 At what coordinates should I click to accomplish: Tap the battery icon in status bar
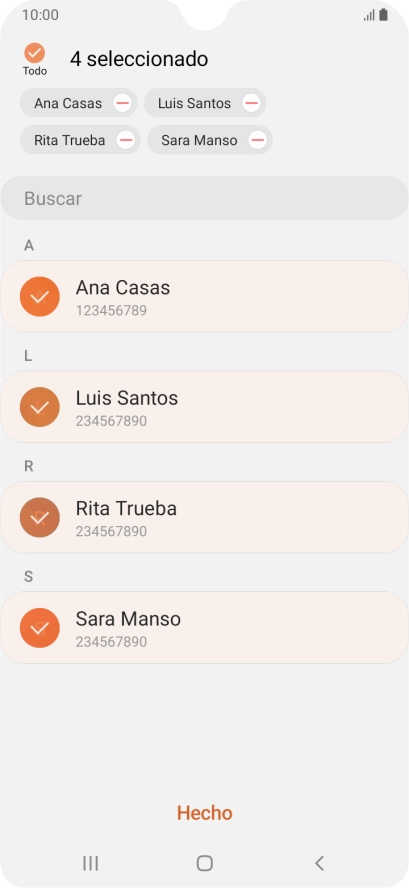pos(384,15)
